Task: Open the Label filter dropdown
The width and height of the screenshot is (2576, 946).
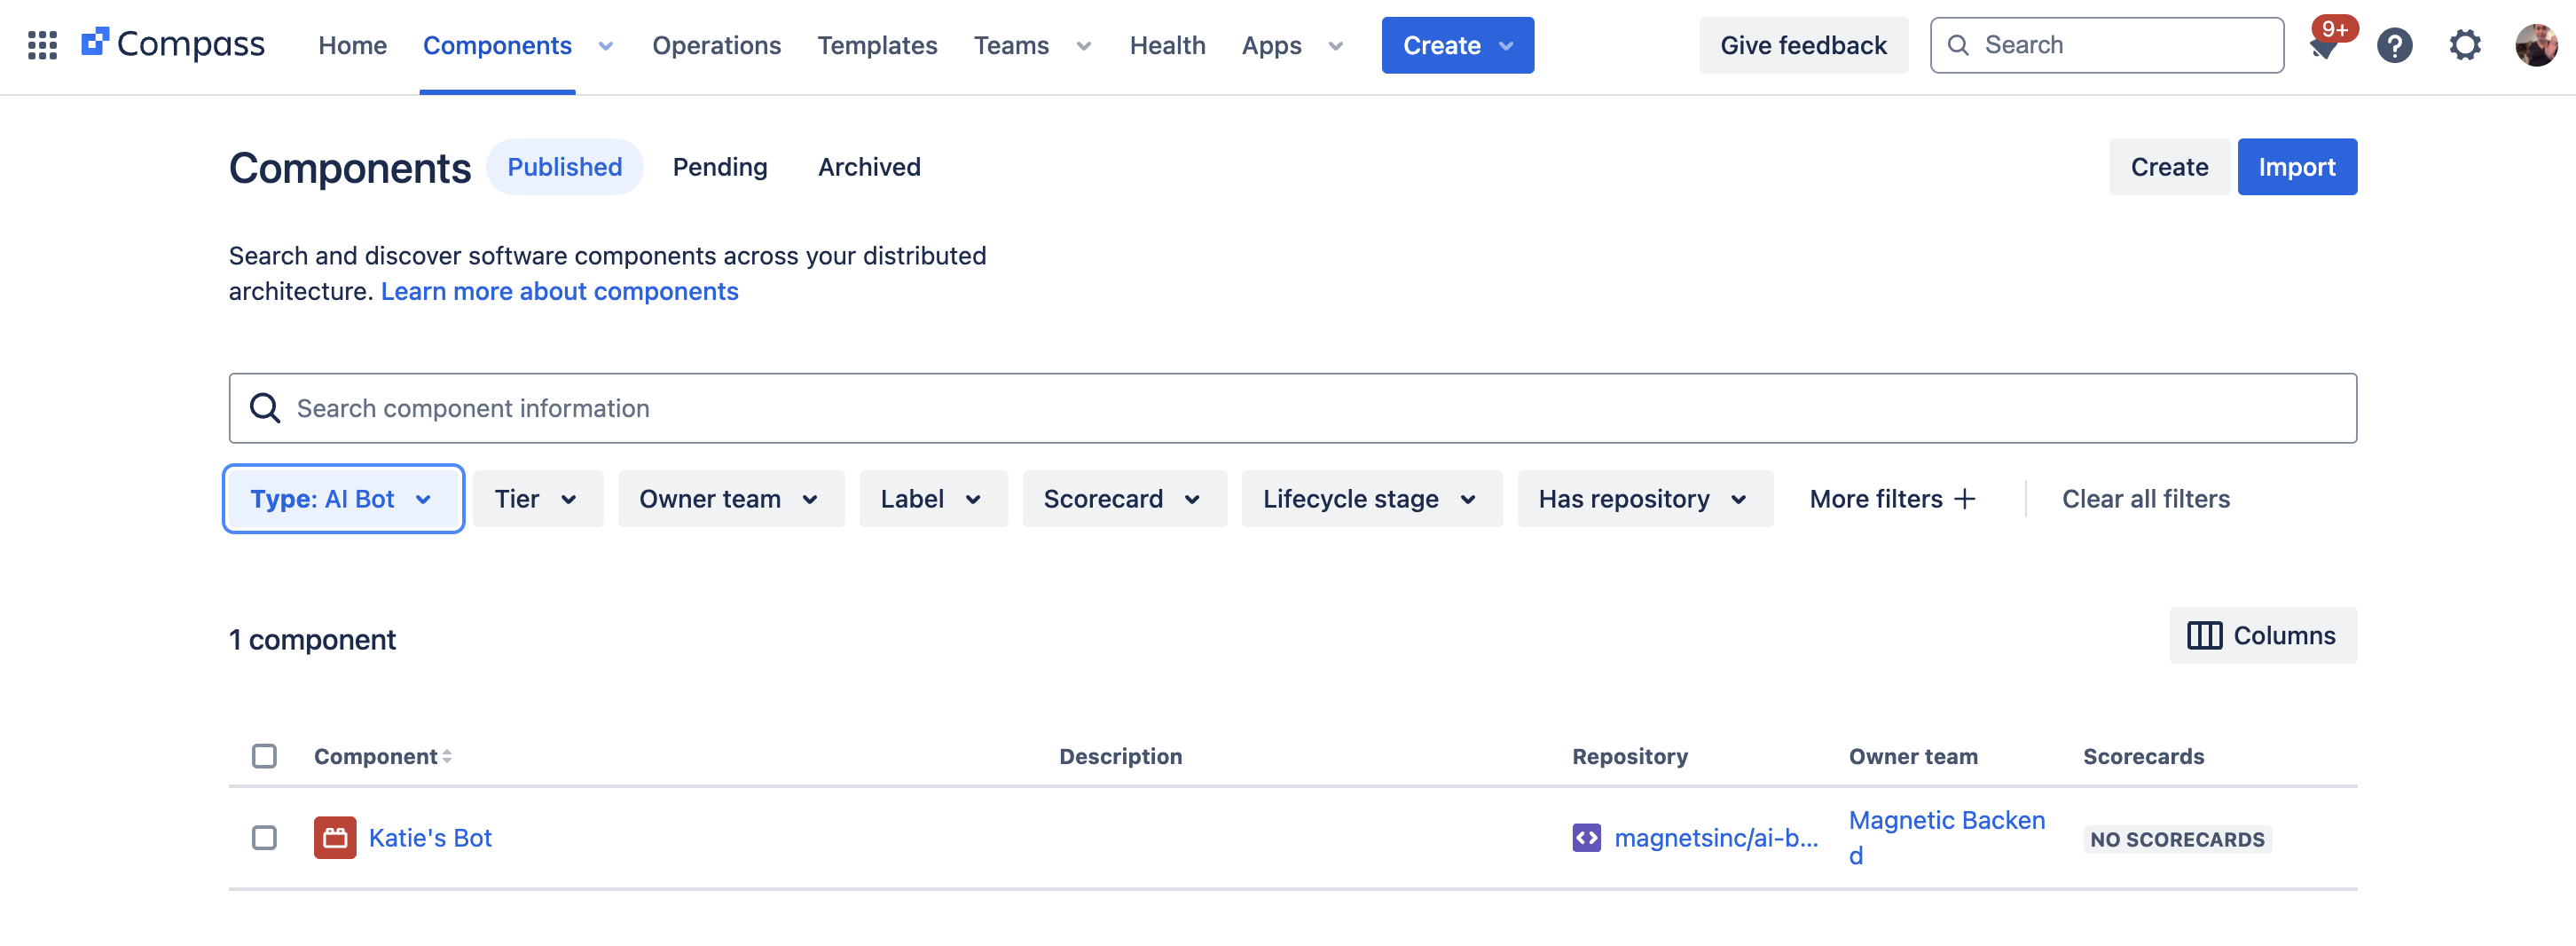Action: (932, 498)
